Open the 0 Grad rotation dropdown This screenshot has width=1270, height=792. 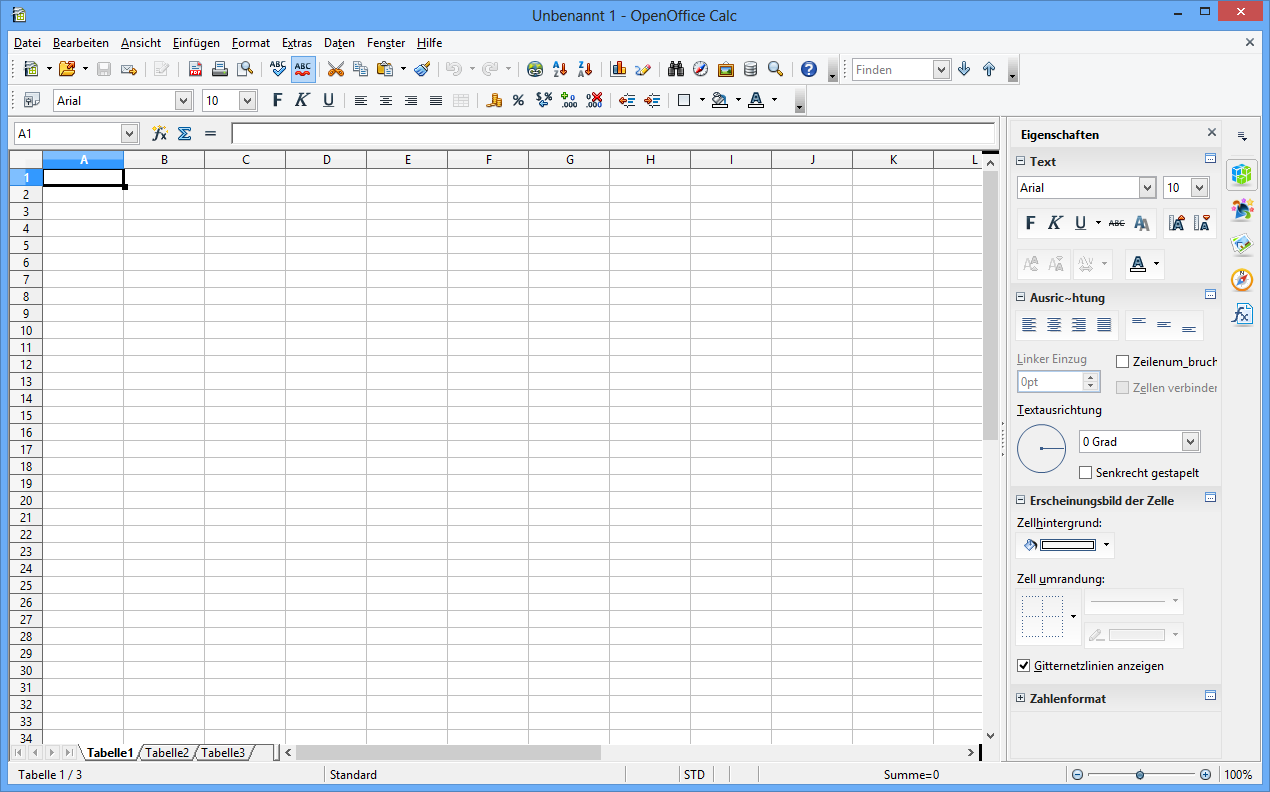point(1190,441)
